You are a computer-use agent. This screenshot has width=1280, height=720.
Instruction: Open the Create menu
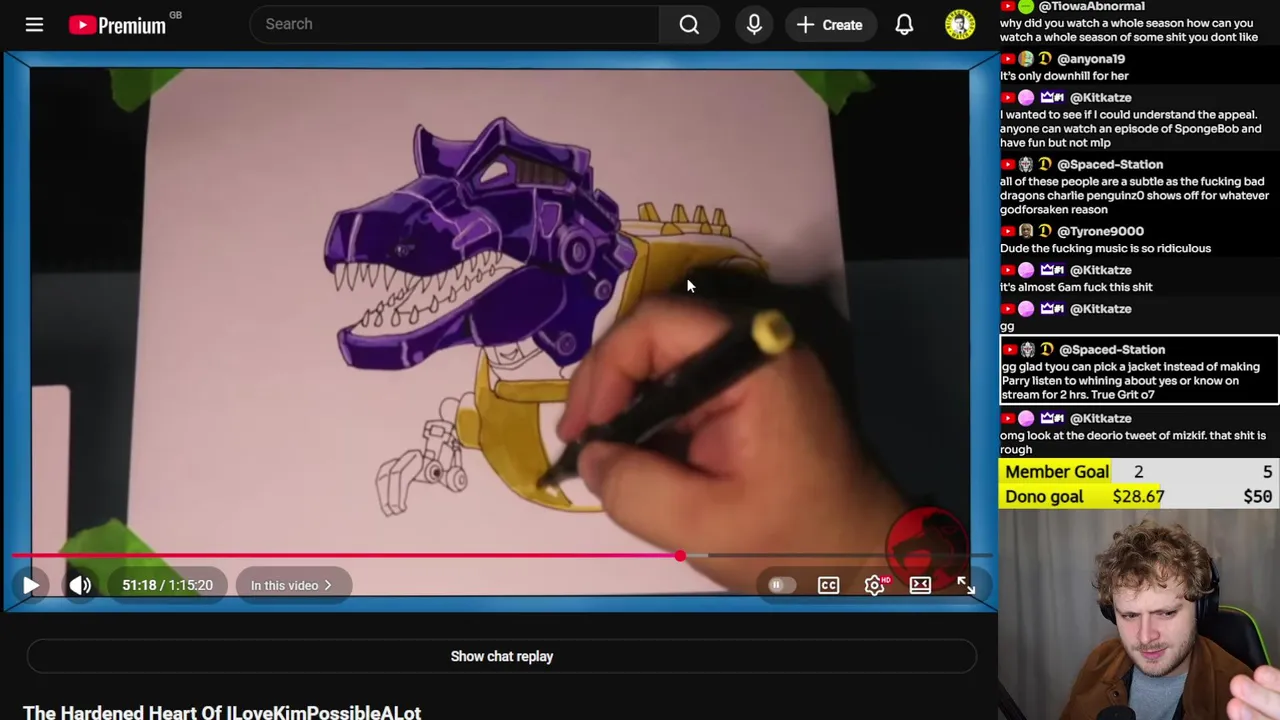pyautogui.click(x=829, y=24)
